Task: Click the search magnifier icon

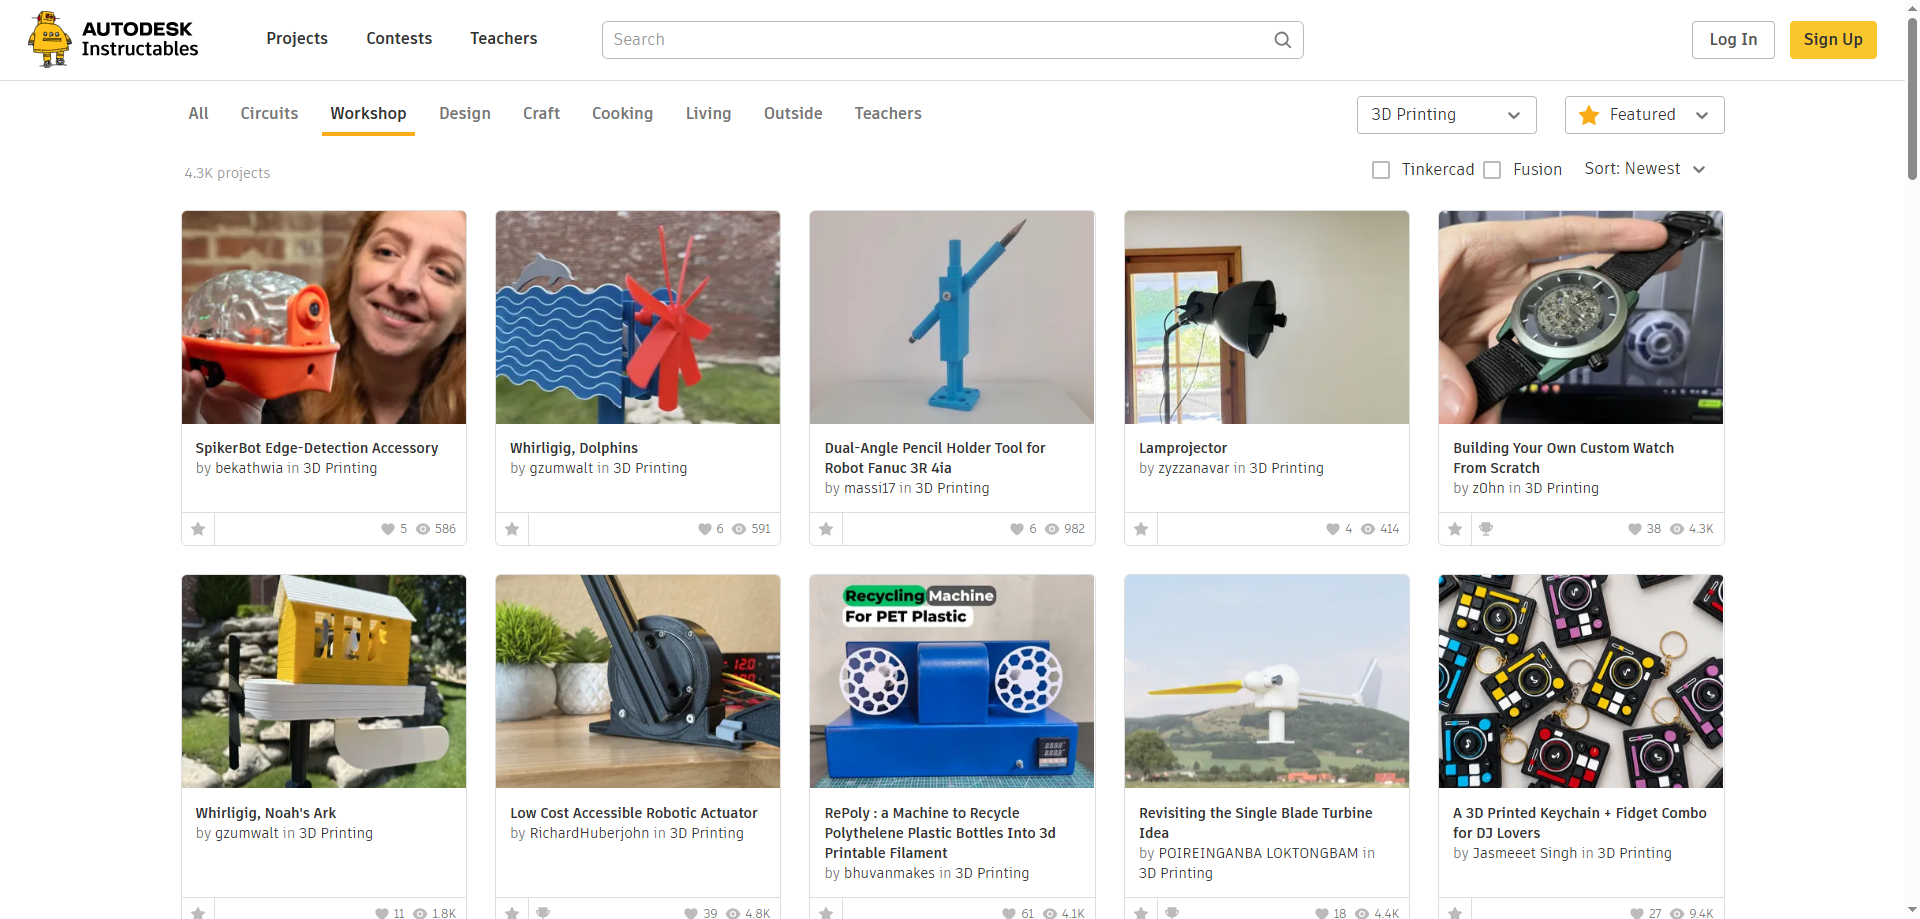Action: (x=1282, y=40)
